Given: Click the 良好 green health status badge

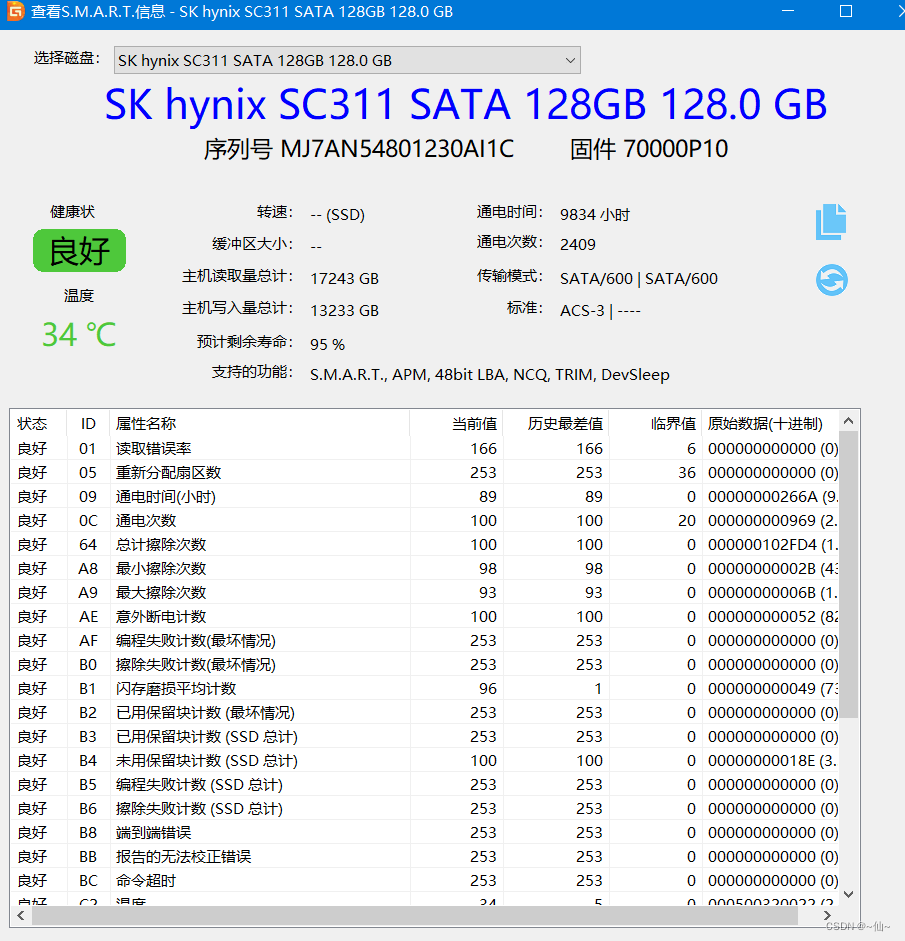Looking at the screenshot, I should coord(79,251).
